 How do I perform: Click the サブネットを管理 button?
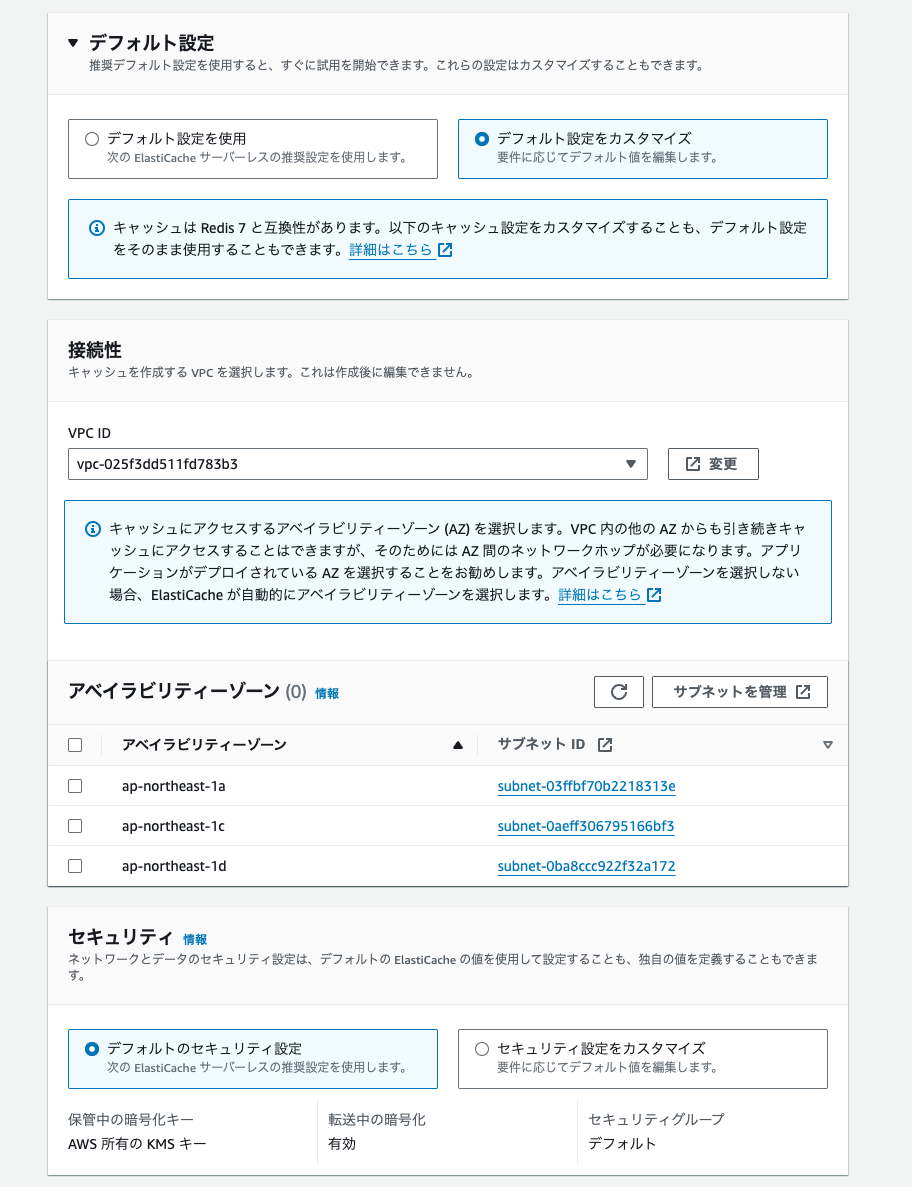(x=740, y=692)
